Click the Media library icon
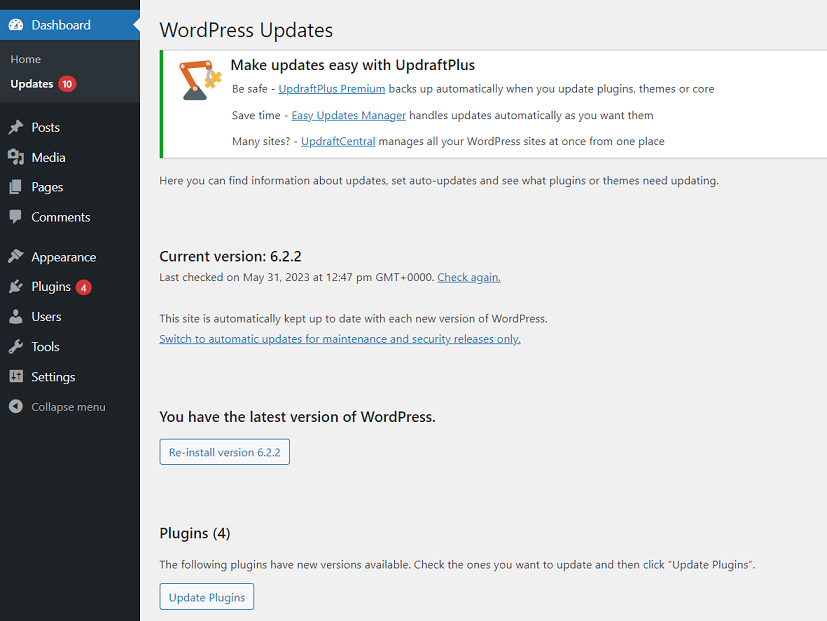This screenshot has height=621, width=827. click(x=14, y=157)
